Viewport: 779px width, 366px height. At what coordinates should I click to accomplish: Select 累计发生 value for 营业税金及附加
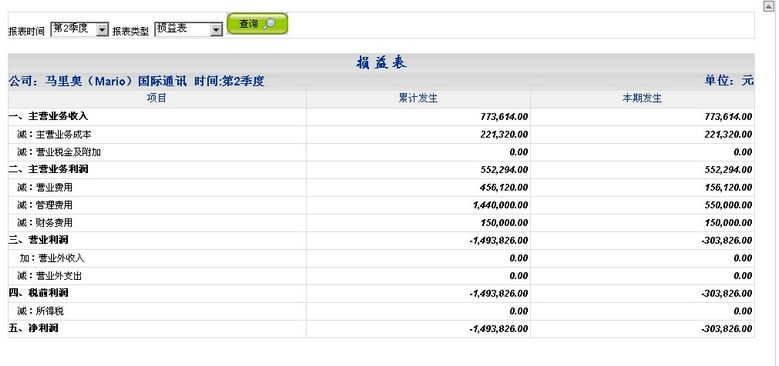click(519, 152)
